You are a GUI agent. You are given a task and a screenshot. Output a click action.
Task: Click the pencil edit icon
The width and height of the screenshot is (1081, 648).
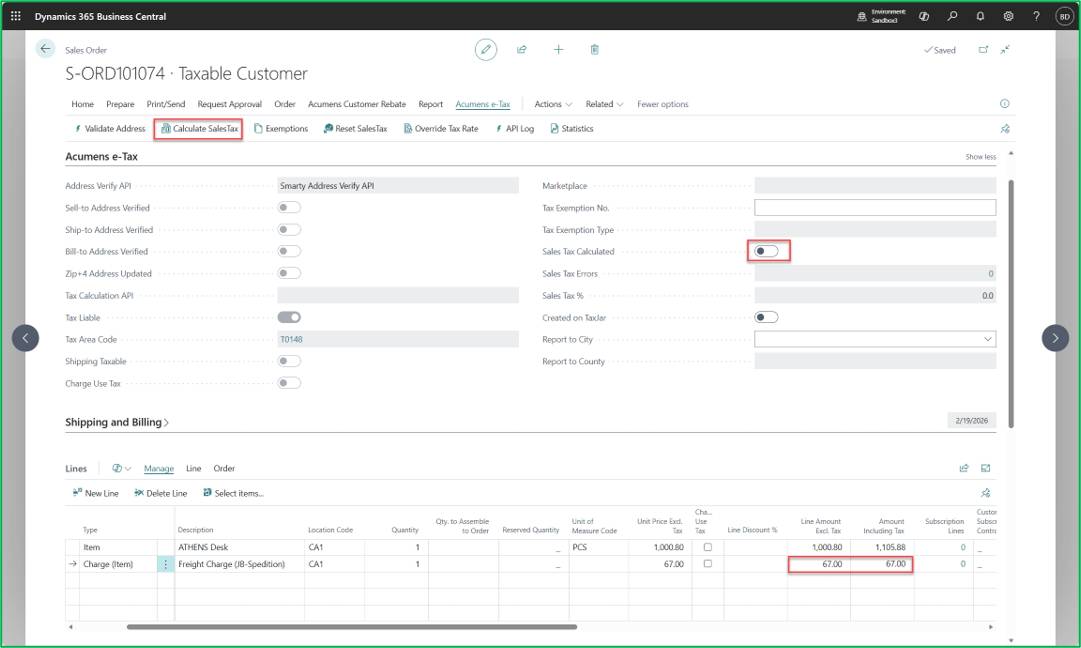coord(485,50)
